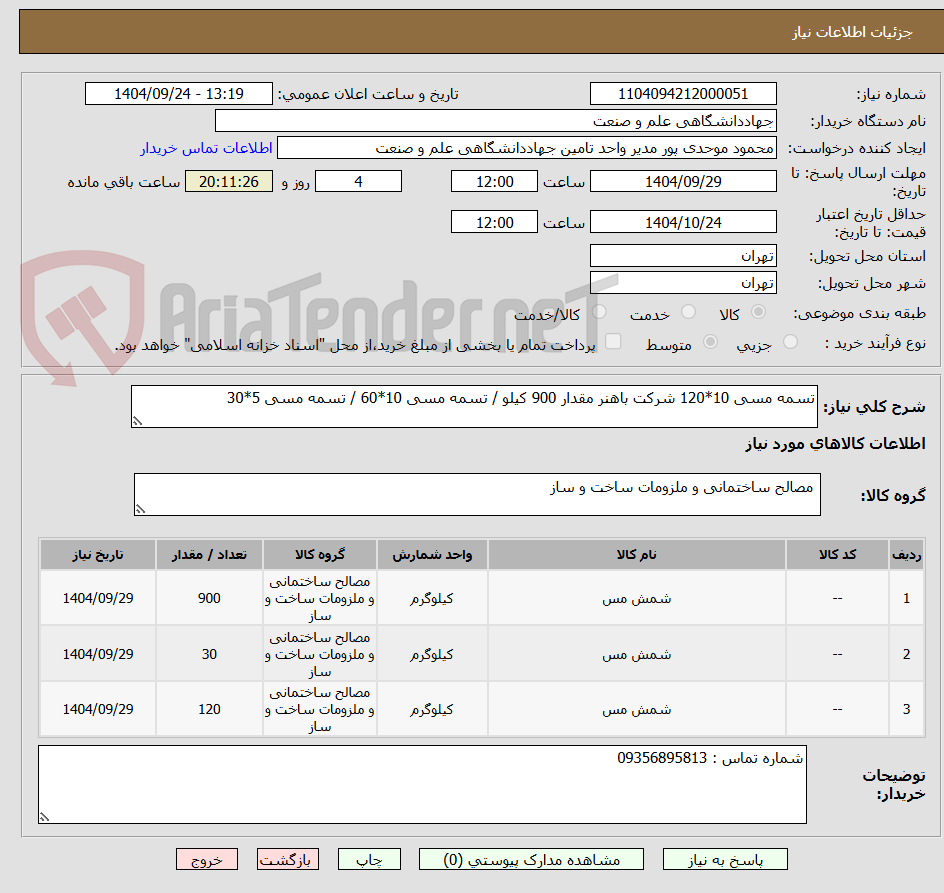Choose the کالا/خدمت radio option
This screenshot has width=944, height=893.
tap(599, 312)
